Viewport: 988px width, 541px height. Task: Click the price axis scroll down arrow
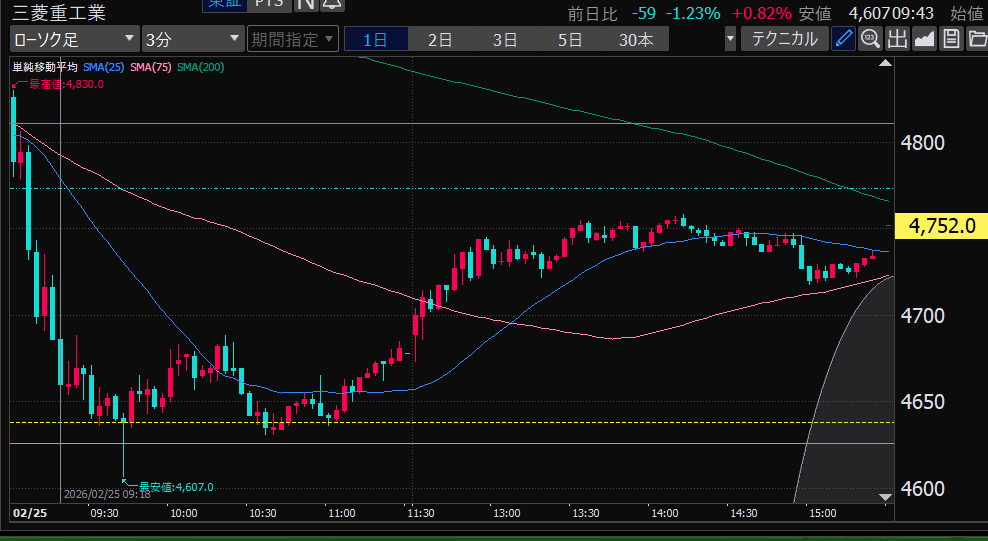click(884, 497)
